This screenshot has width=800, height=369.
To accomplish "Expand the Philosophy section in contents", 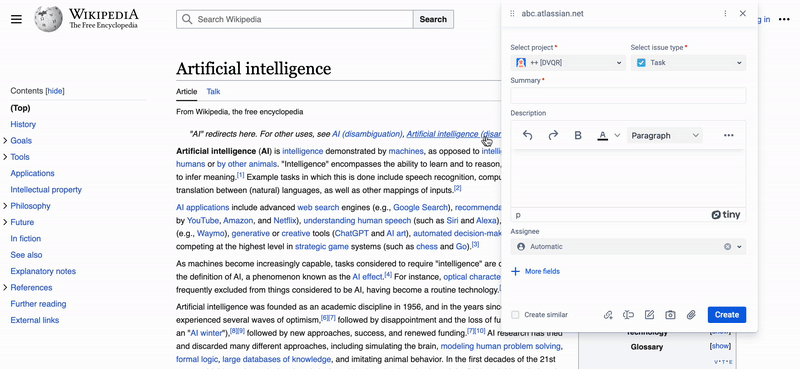I will coord(5,206).
